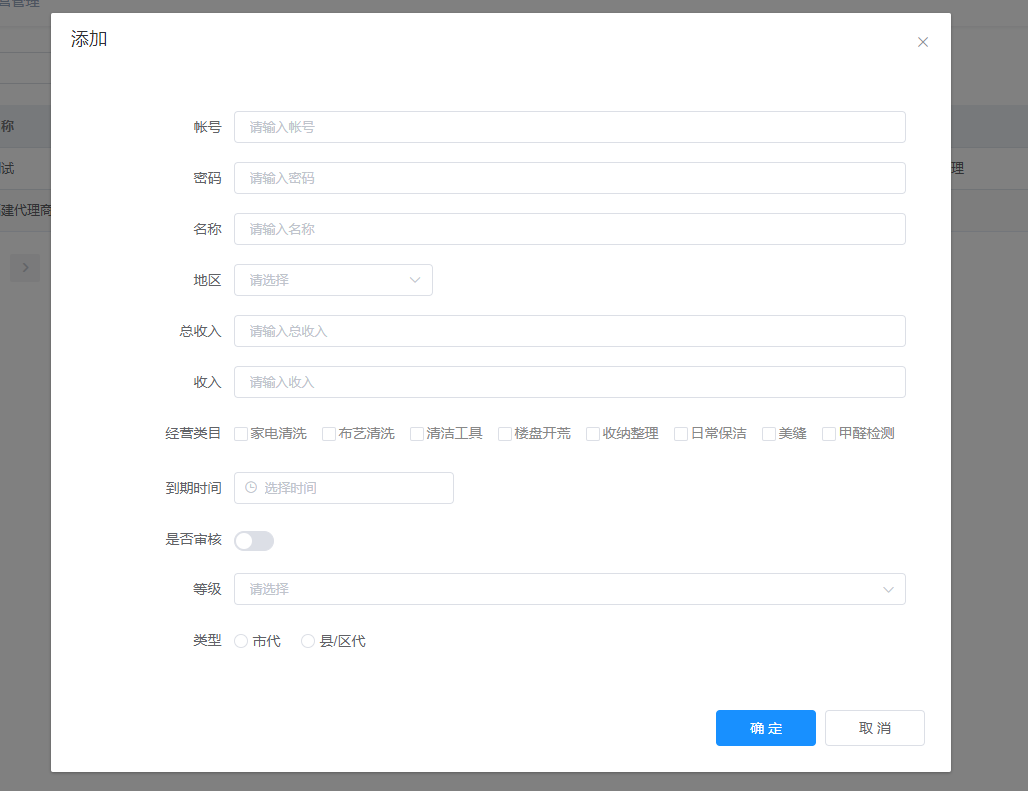This screenshot has height=791, width=1028.
Task: Open the 到期时间 time picker field
Action: point(344,488)
